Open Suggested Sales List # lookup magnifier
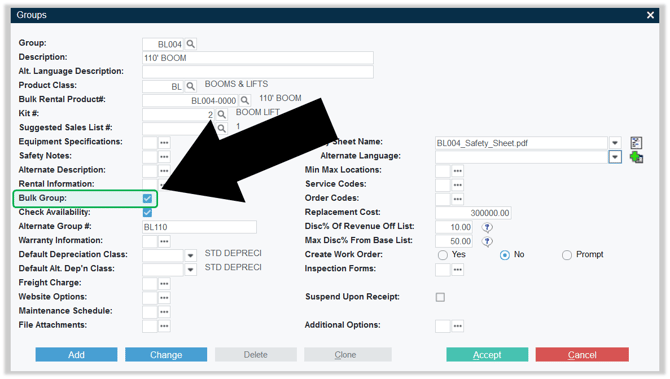Image resolution: width=670 pixels, height=379 pixels. point(221,128)
